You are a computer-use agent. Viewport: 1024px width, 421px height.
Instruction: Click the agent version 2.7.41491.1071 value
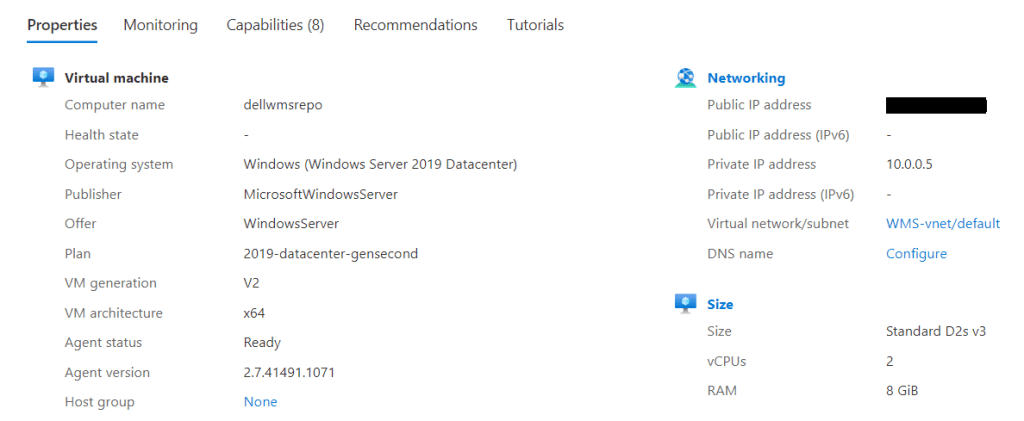tap(289, 372)
